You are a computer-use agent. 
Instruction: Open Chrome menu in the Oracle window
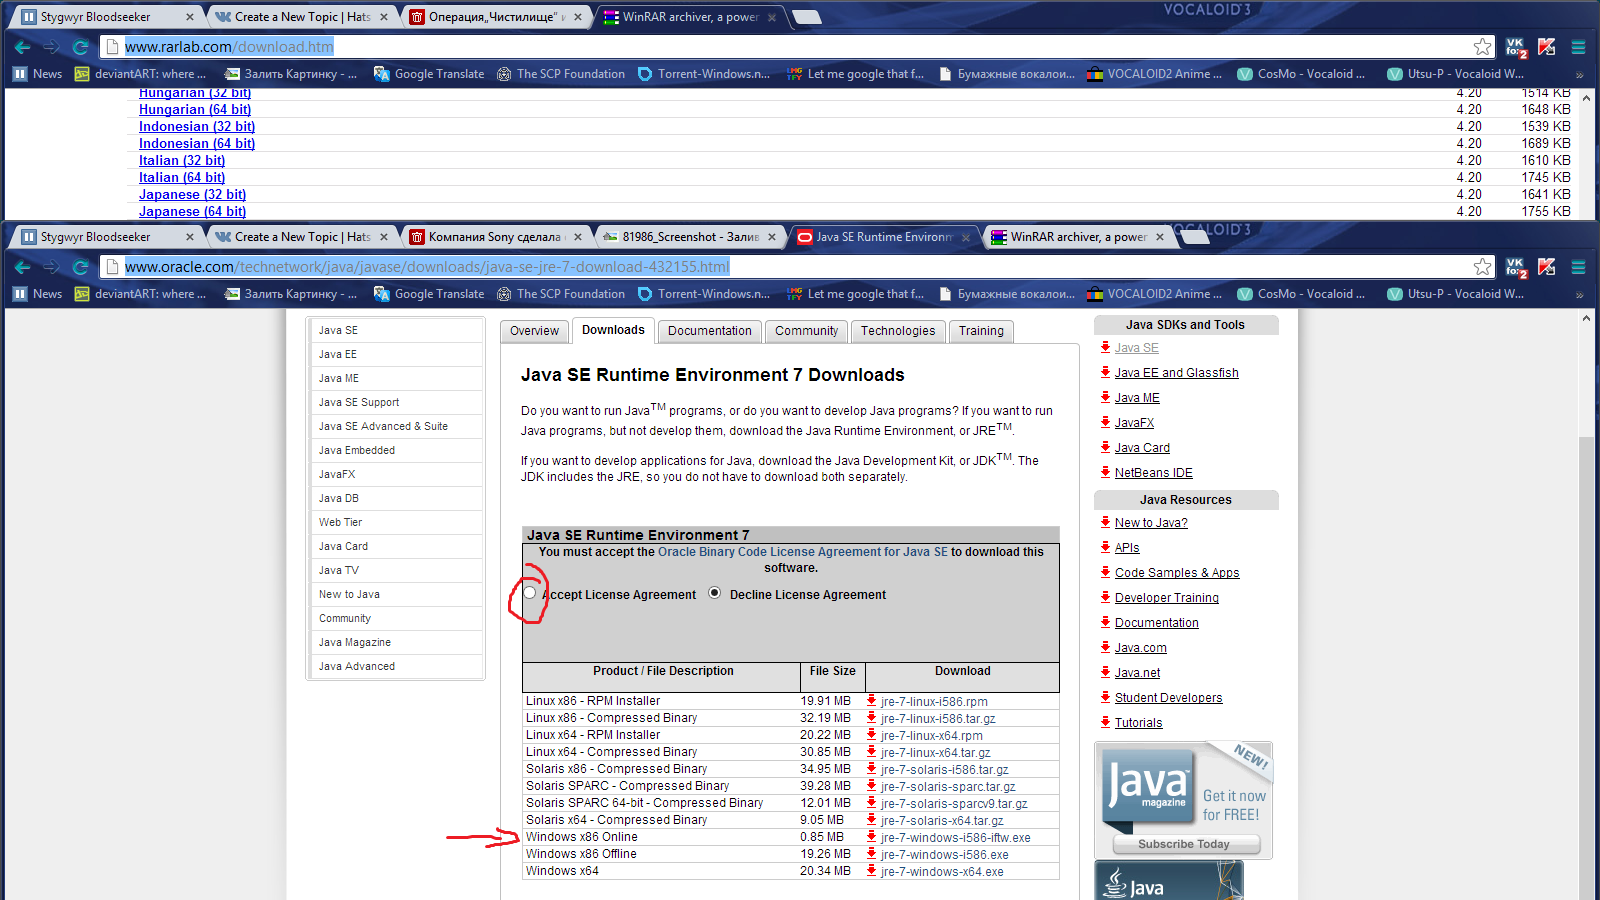tap(1579, 267)
